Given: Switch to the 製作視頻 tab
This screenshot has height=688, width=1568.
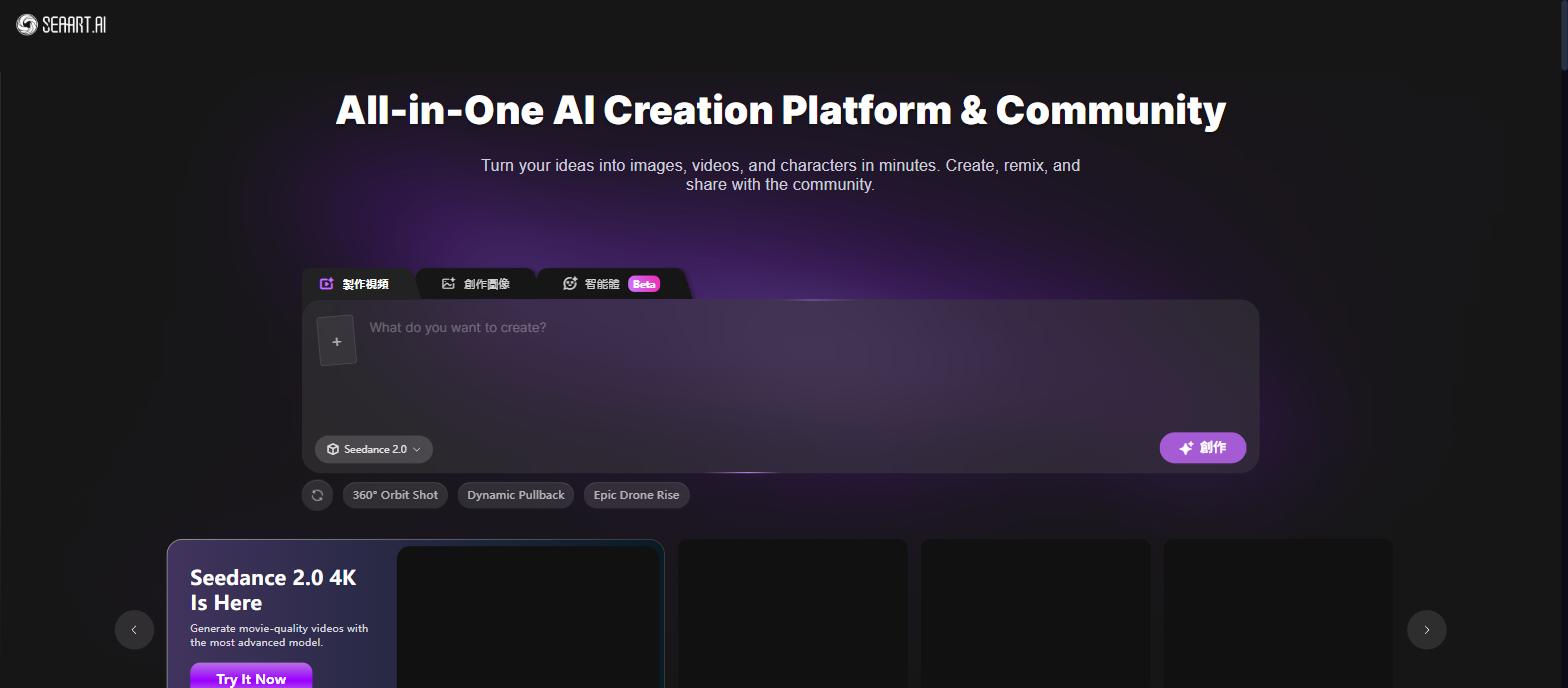Looking at the screenshot, I should tap(355, 284).
